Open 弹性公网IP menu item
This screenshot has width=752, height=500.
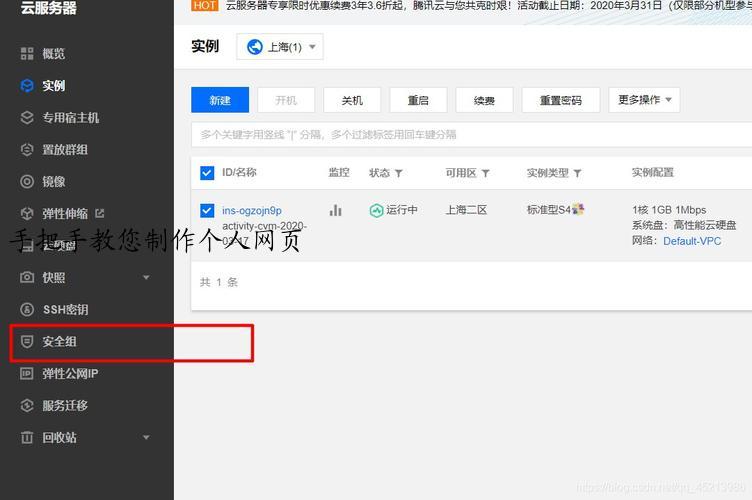pos(70,373)
